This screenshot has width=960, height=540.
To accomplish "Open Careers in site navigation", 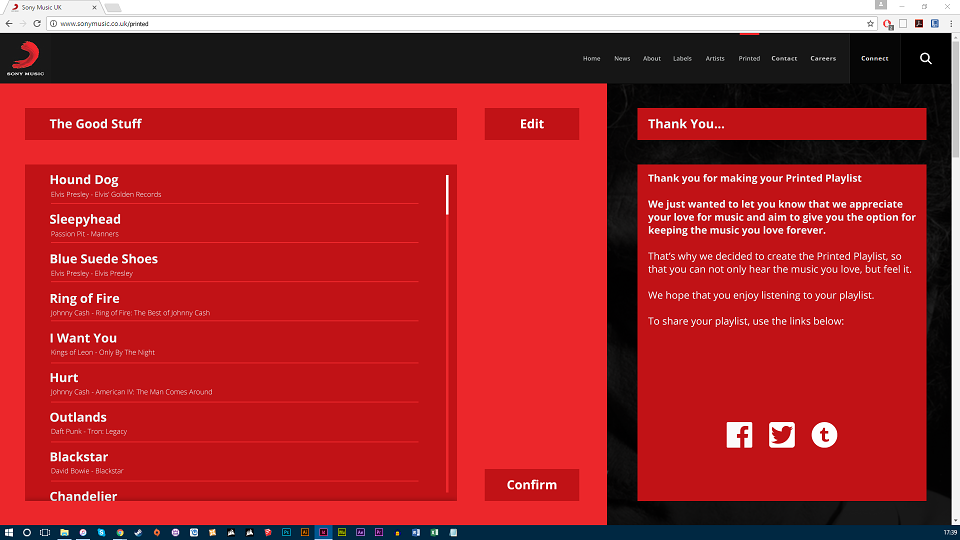I will (823, 59).
